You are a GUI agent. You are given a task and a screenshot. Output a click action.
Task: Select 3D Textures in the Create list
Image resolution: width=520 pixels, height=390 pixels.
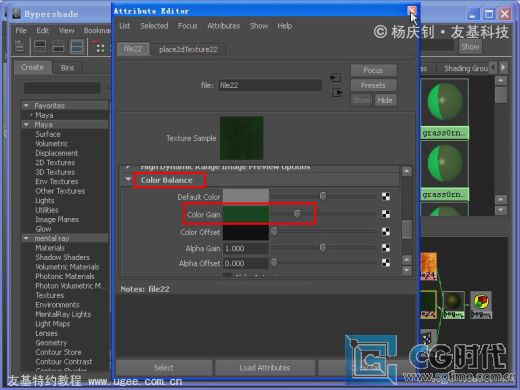[x=55, y=172]
